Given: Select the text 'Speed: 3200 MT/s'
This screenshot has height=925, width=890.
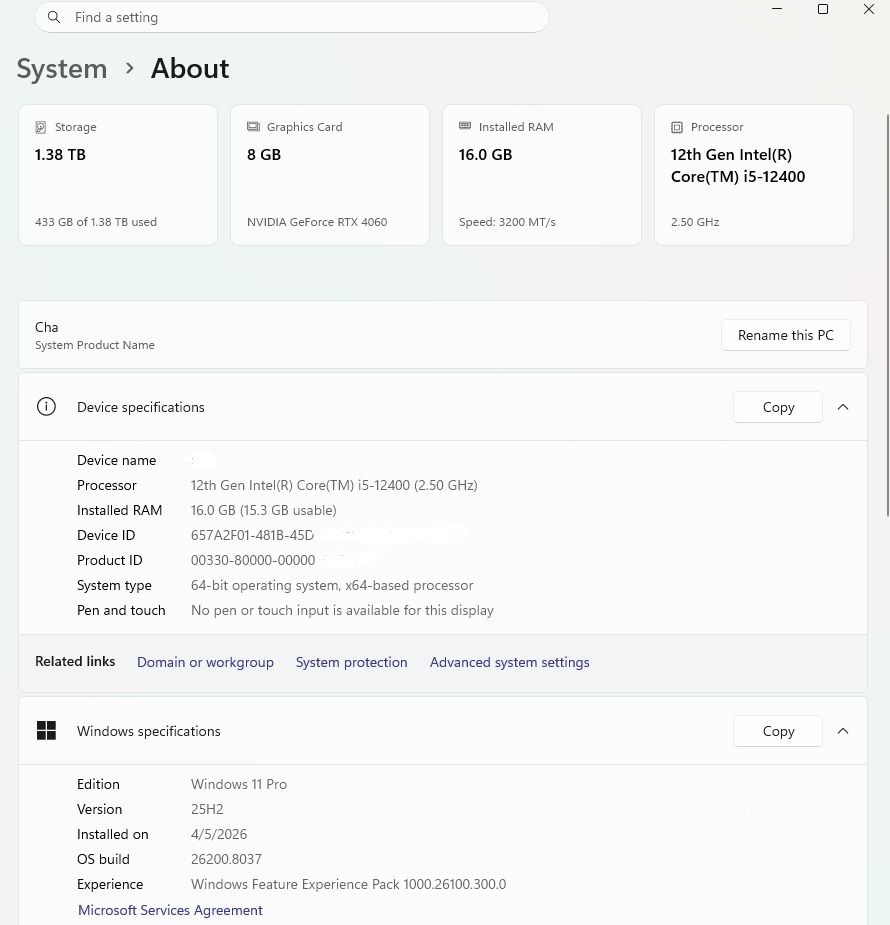Looking at the screenshot, I should [x=507, y=222].
